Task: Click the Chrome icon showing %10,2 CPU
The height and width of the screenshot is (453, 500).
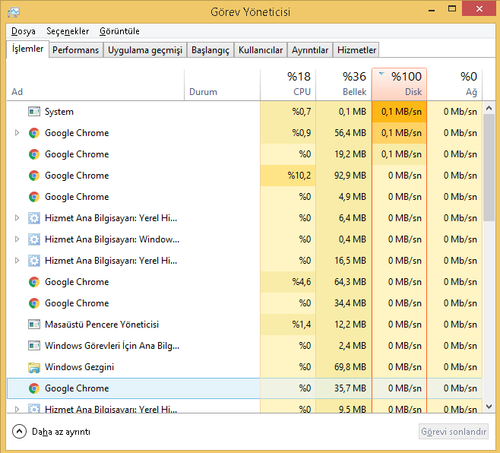Action: (34, 176)
